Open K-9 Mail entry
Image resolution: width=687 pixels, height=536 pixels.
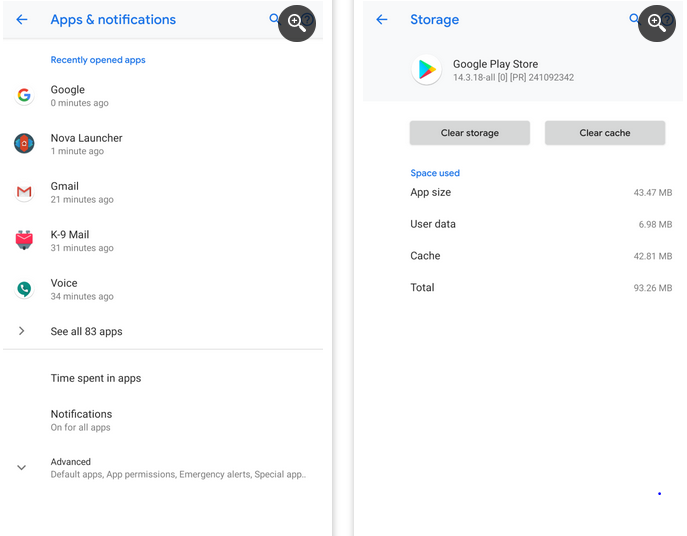[x=163, y=241]
